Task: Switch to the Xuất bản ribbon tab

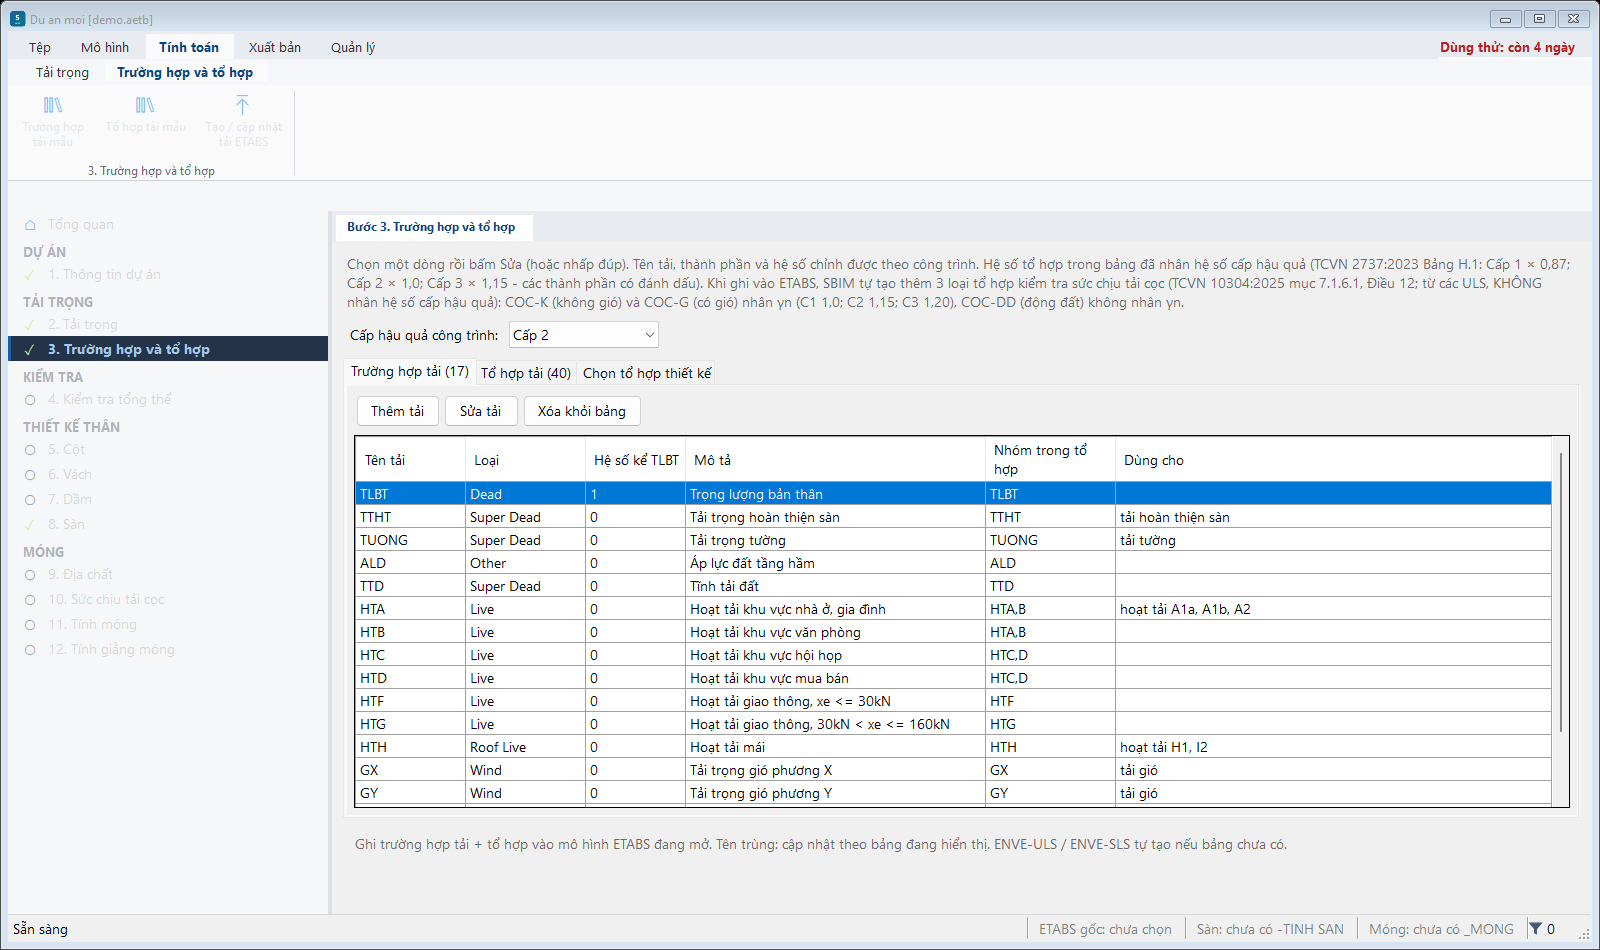Action: point(275,47)
